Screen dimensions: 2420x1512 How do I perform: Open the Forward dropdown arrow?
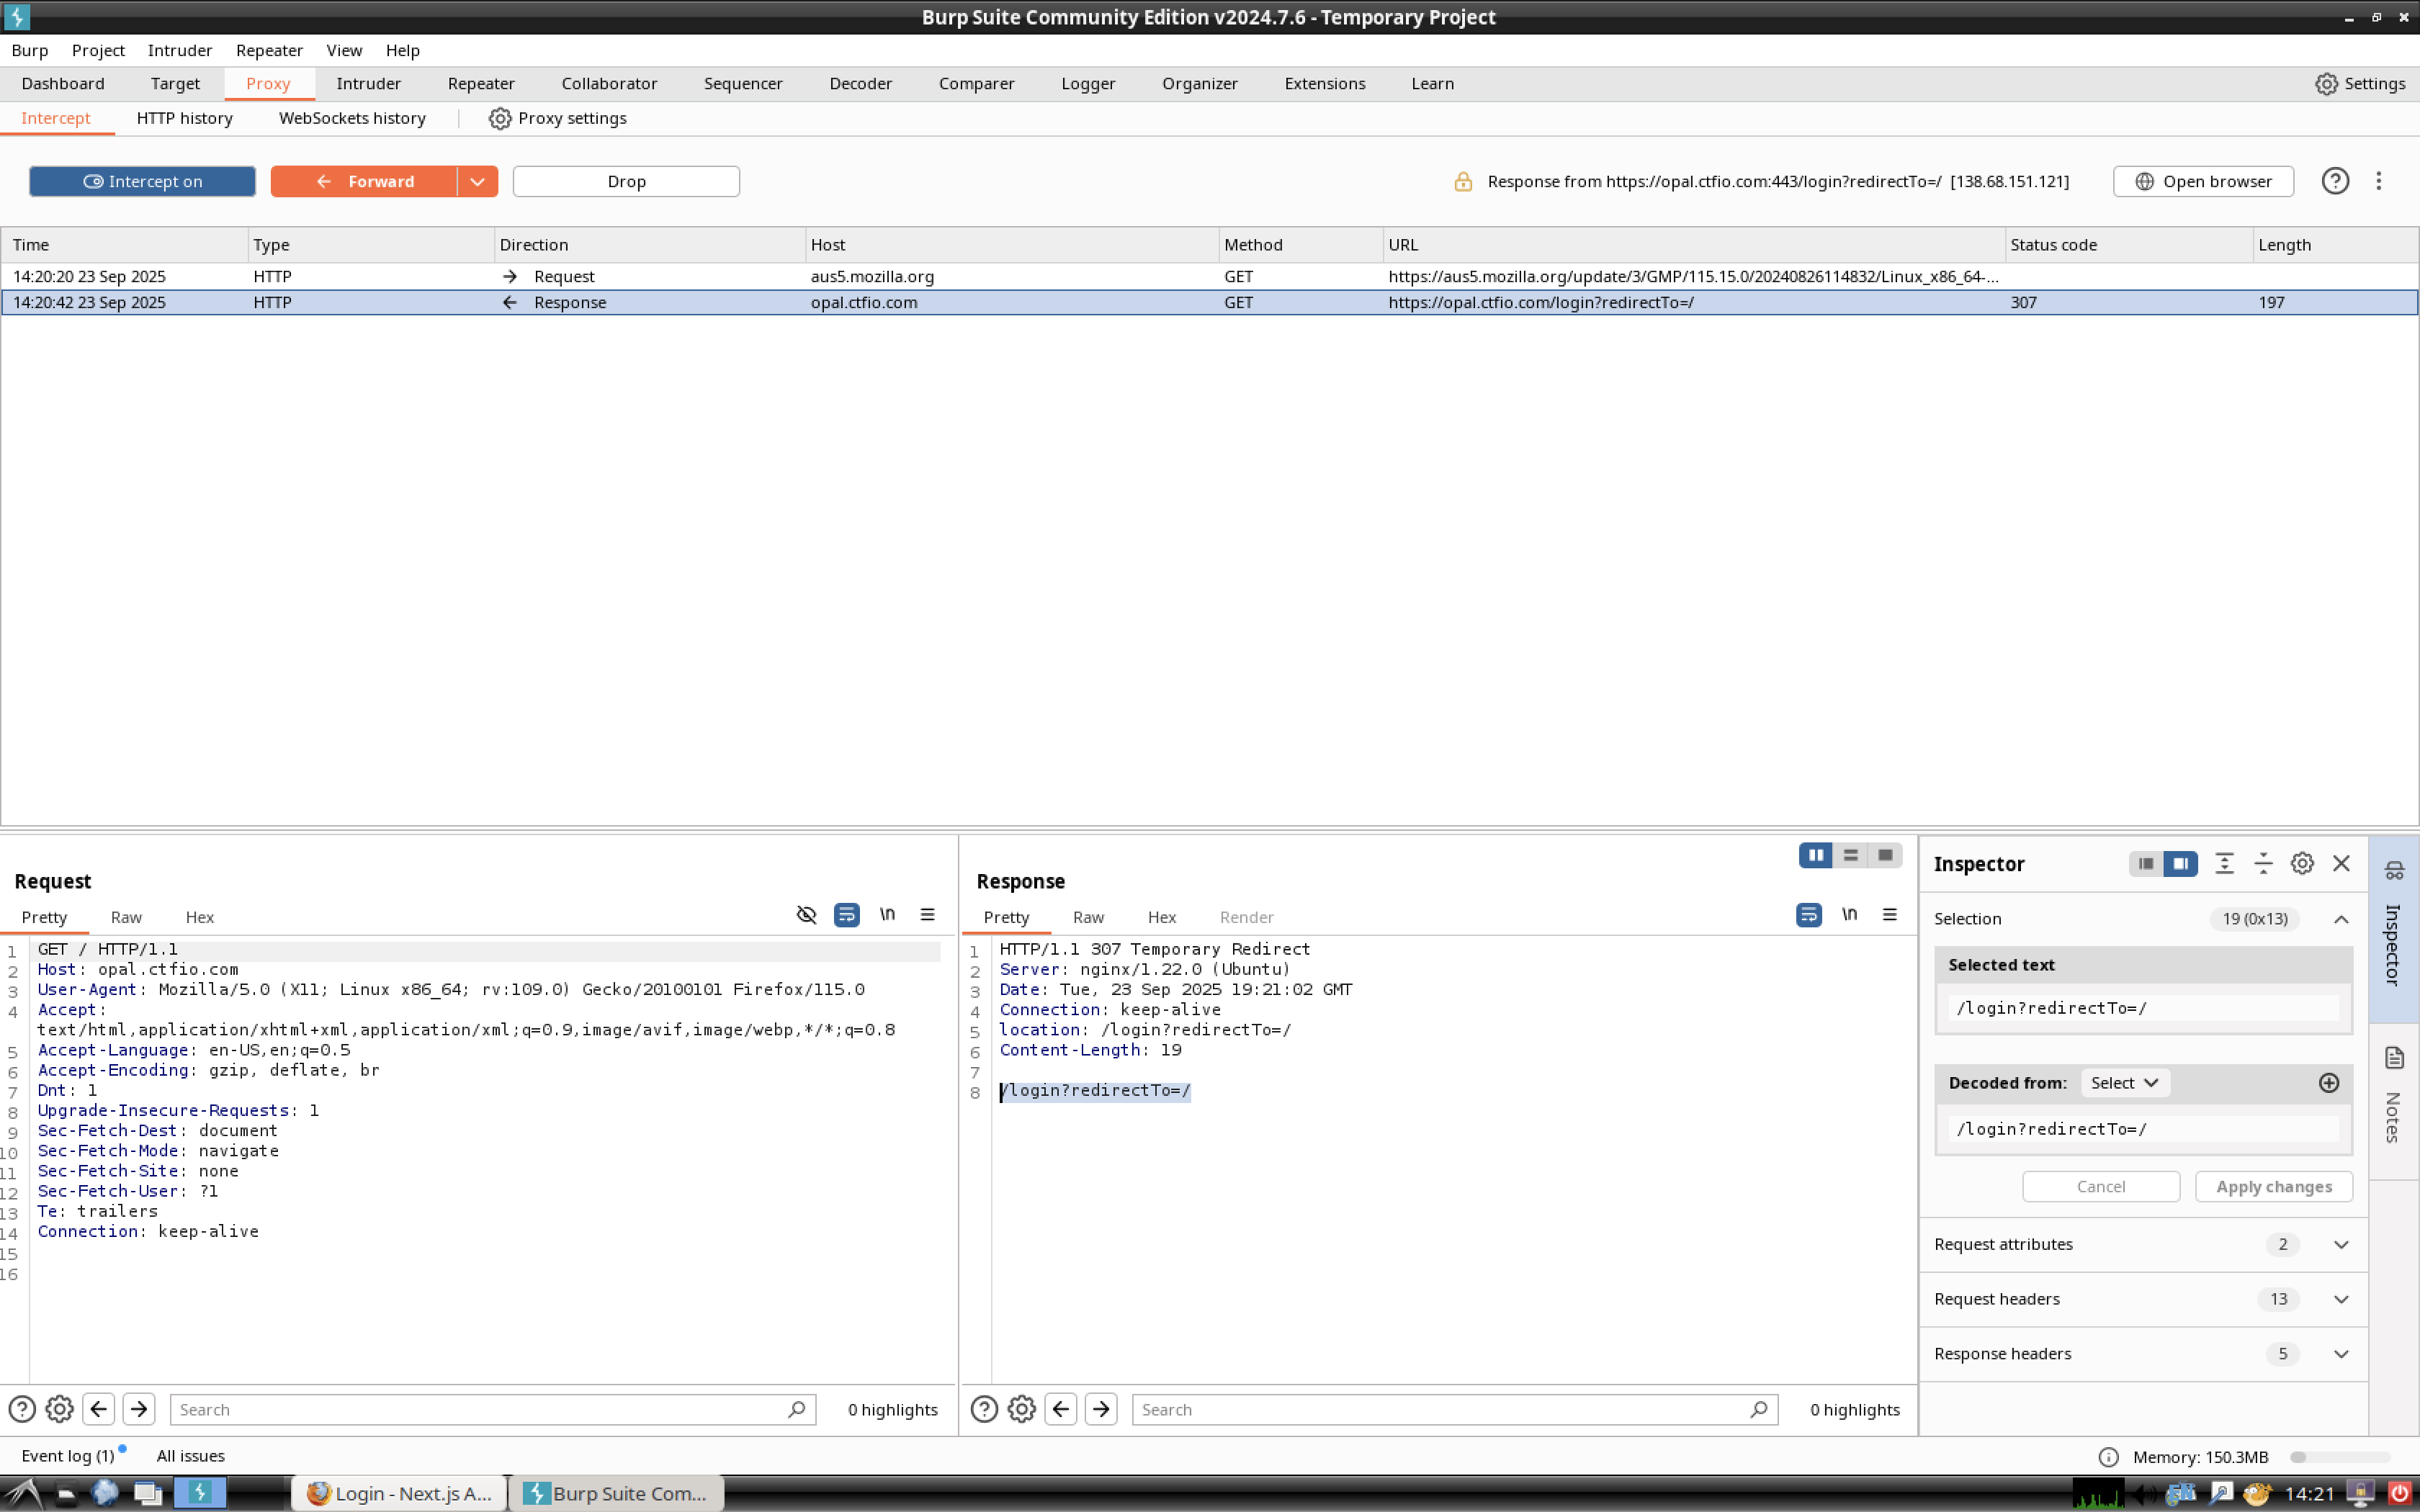coord(478,181)
